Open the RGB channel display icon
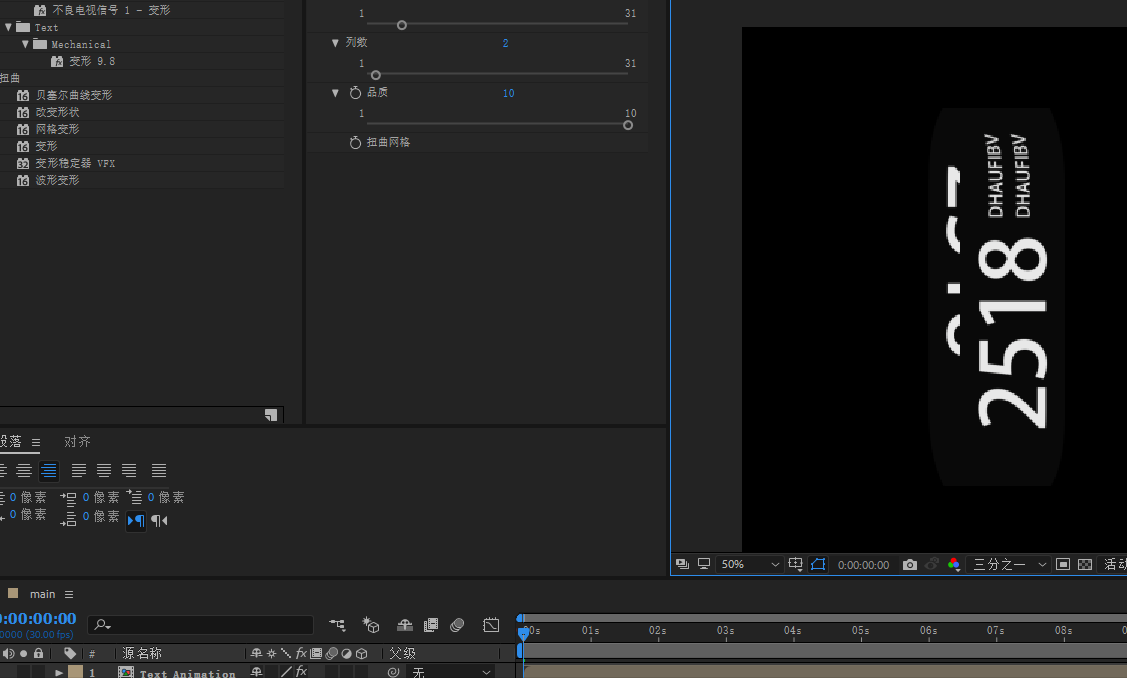This screenshot has height=678, width=1127. click(954, 564)
